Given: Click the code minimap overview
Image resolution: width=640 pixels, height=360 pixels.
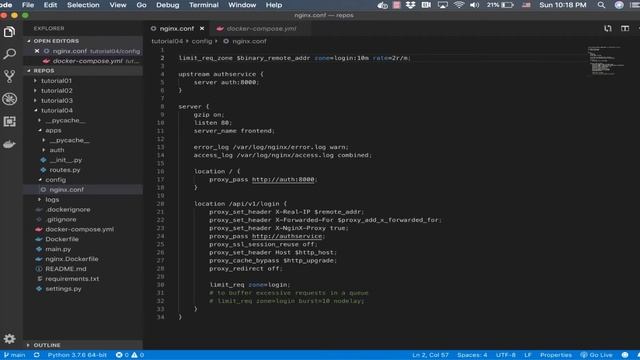Looking at the screenshot, I should (606, 61).
